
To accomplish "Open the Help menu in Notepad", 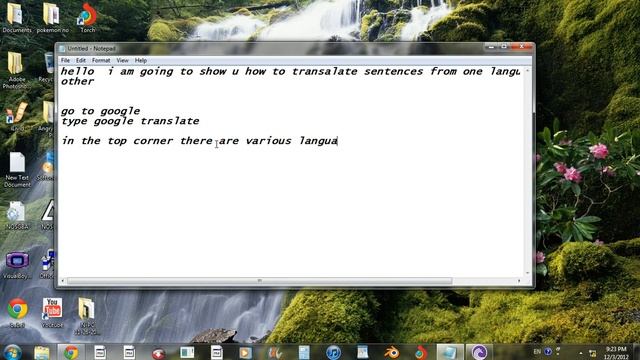I will coord(140,60).
